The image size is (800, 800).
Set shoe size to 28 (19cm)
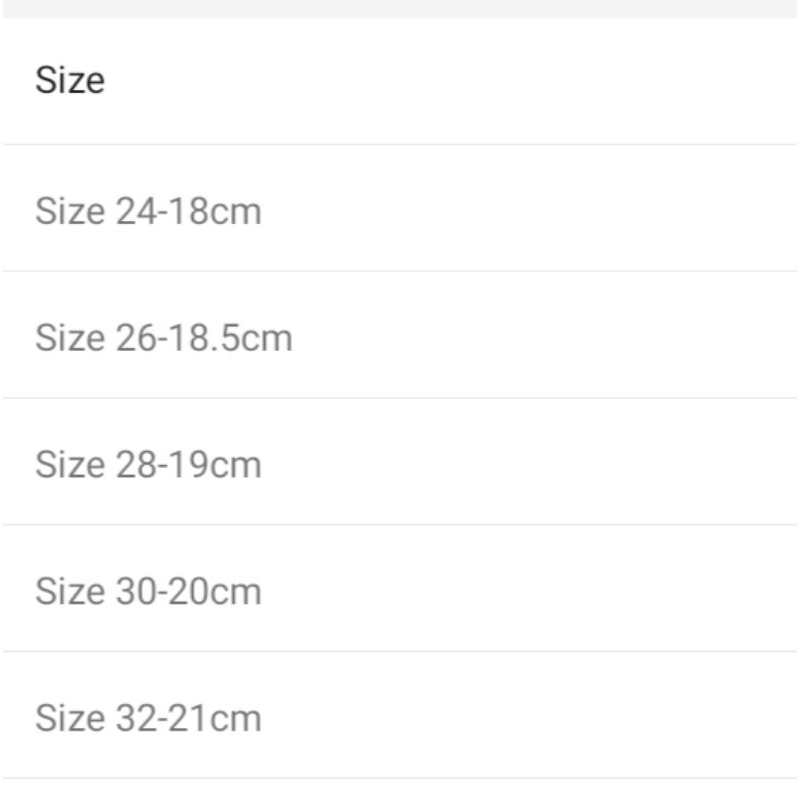148,465
